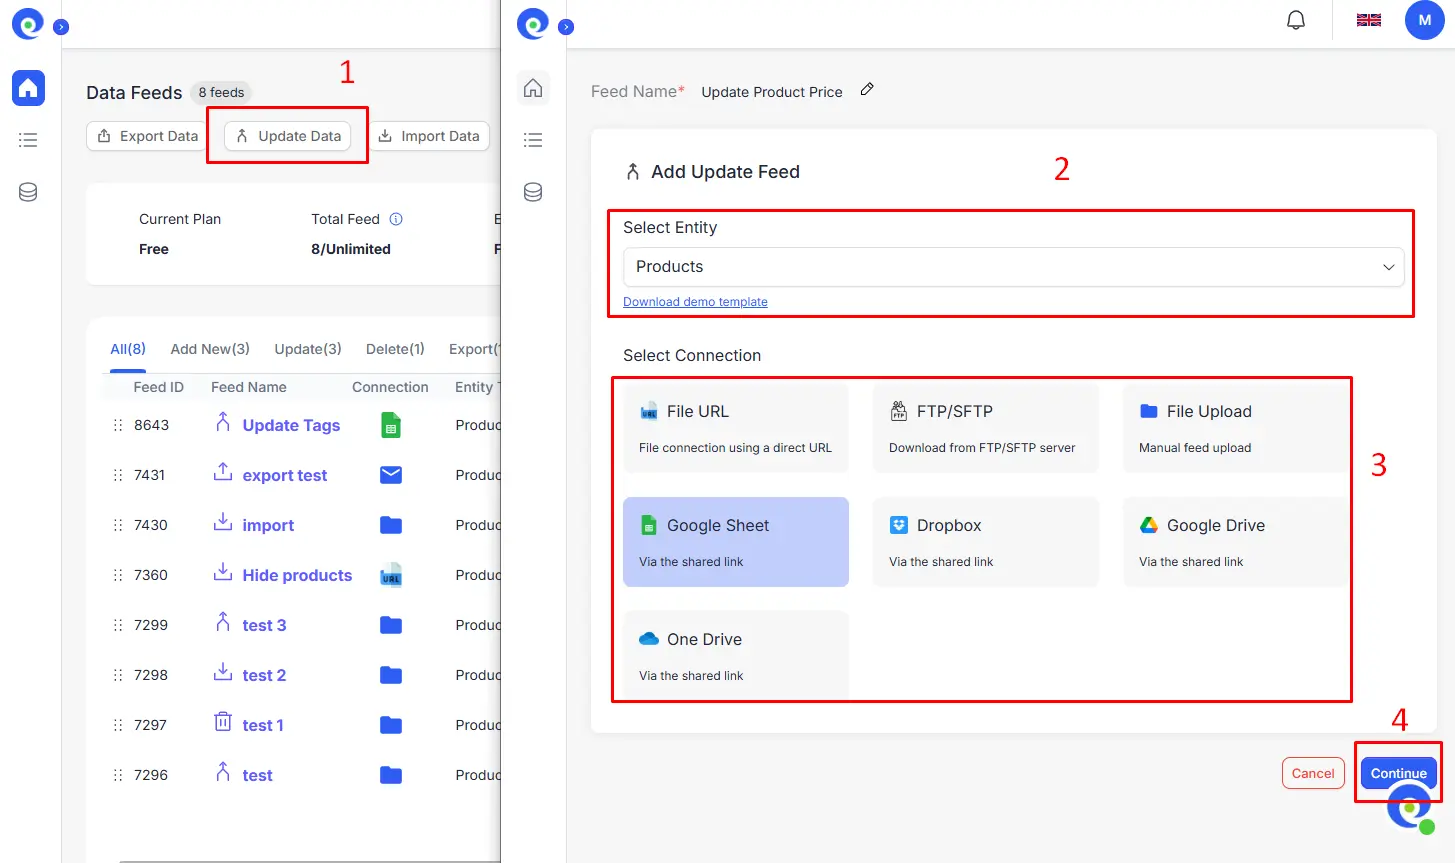1455x863 pixels.
Task: Open the Select Entity dropdown showing Products
Action: click(1013, 267)
